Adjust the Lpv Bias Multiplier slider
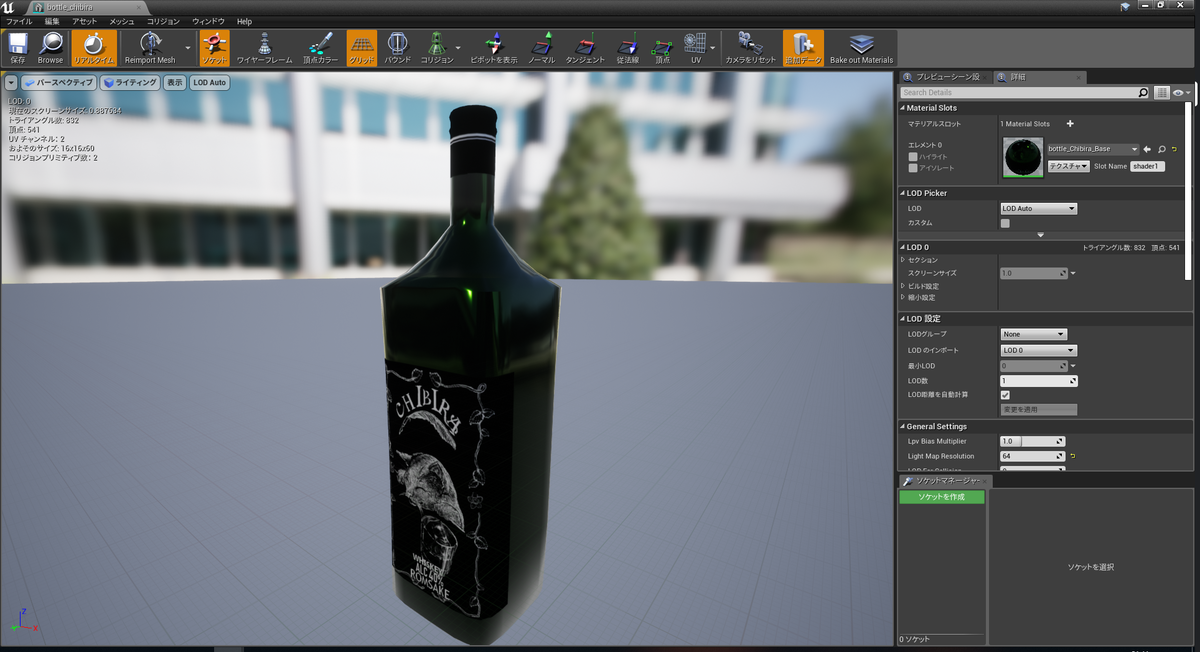Viewport: 1200px width, 652px height. click(x=1033, y=441)
